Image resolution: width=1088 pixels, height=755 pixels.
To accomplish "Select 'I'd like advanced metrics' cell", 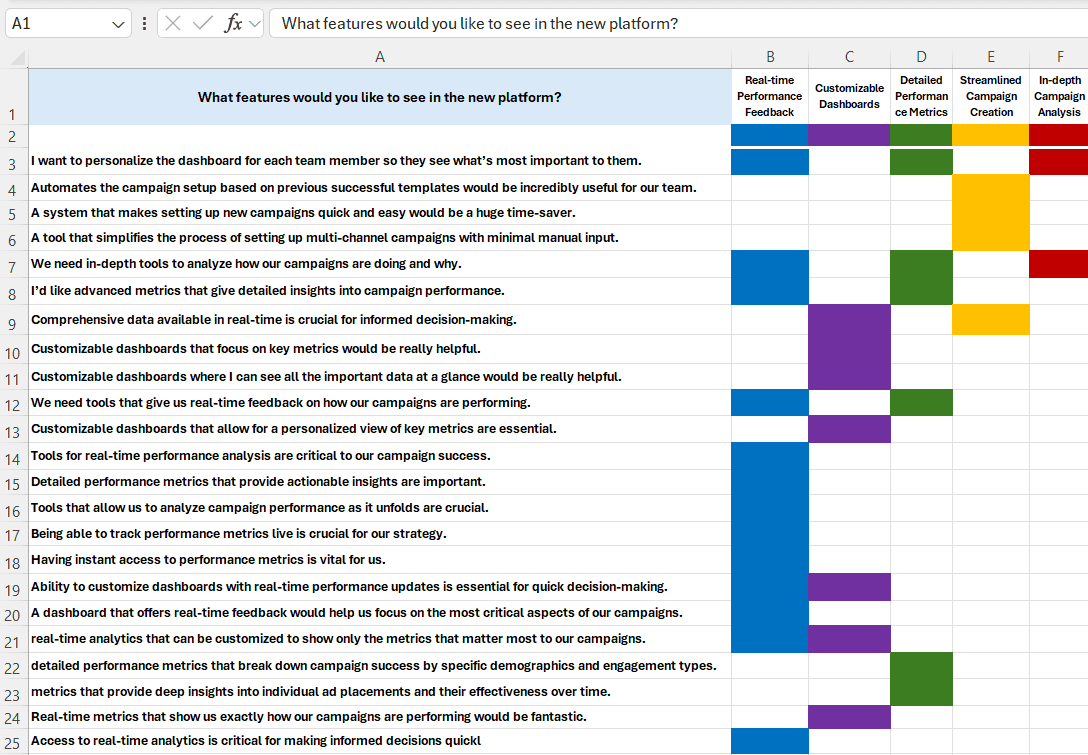I will 380,291.
